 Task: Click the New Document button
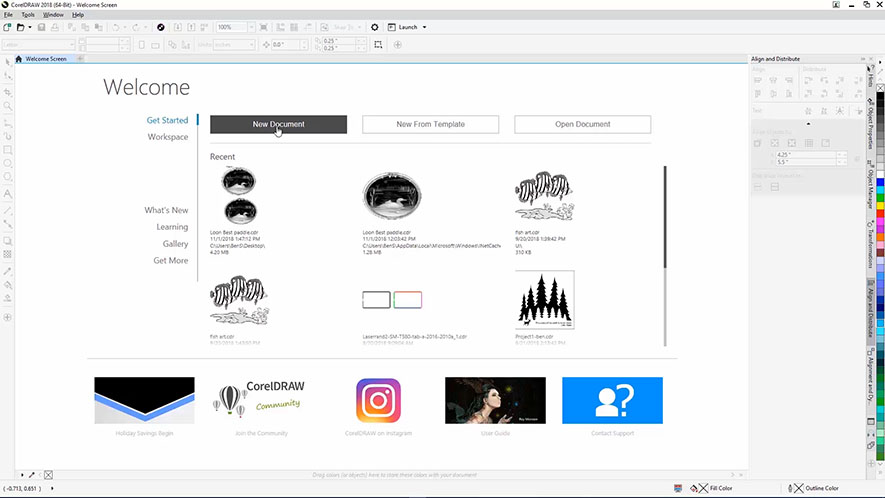tap(278, 124)
